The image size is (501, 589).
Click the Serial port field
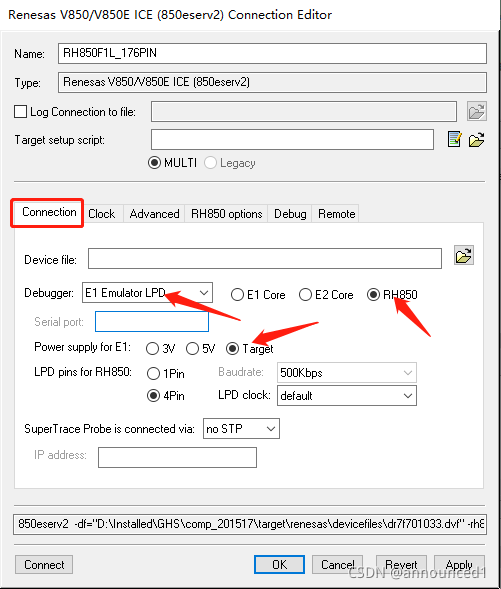pos(152,322)
